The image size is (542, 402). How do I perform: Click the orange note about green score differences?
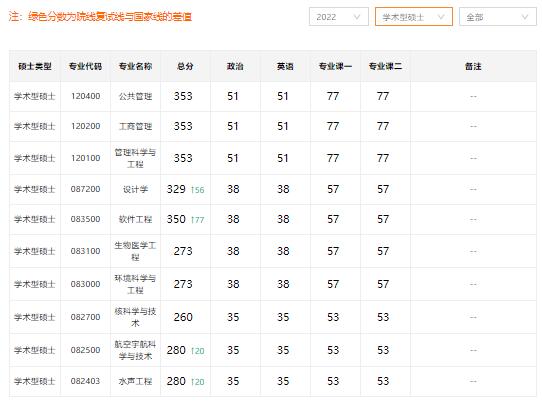(100, 17)
